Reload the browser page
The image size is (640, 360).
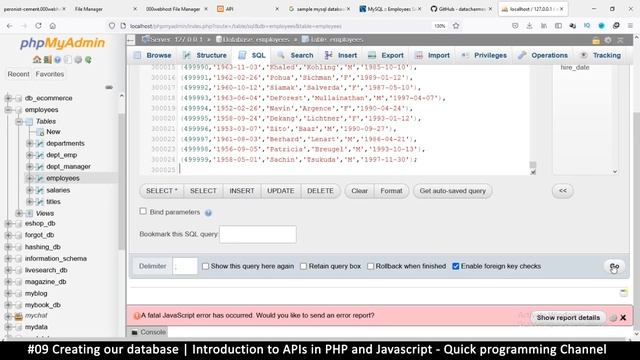[38, 26]
